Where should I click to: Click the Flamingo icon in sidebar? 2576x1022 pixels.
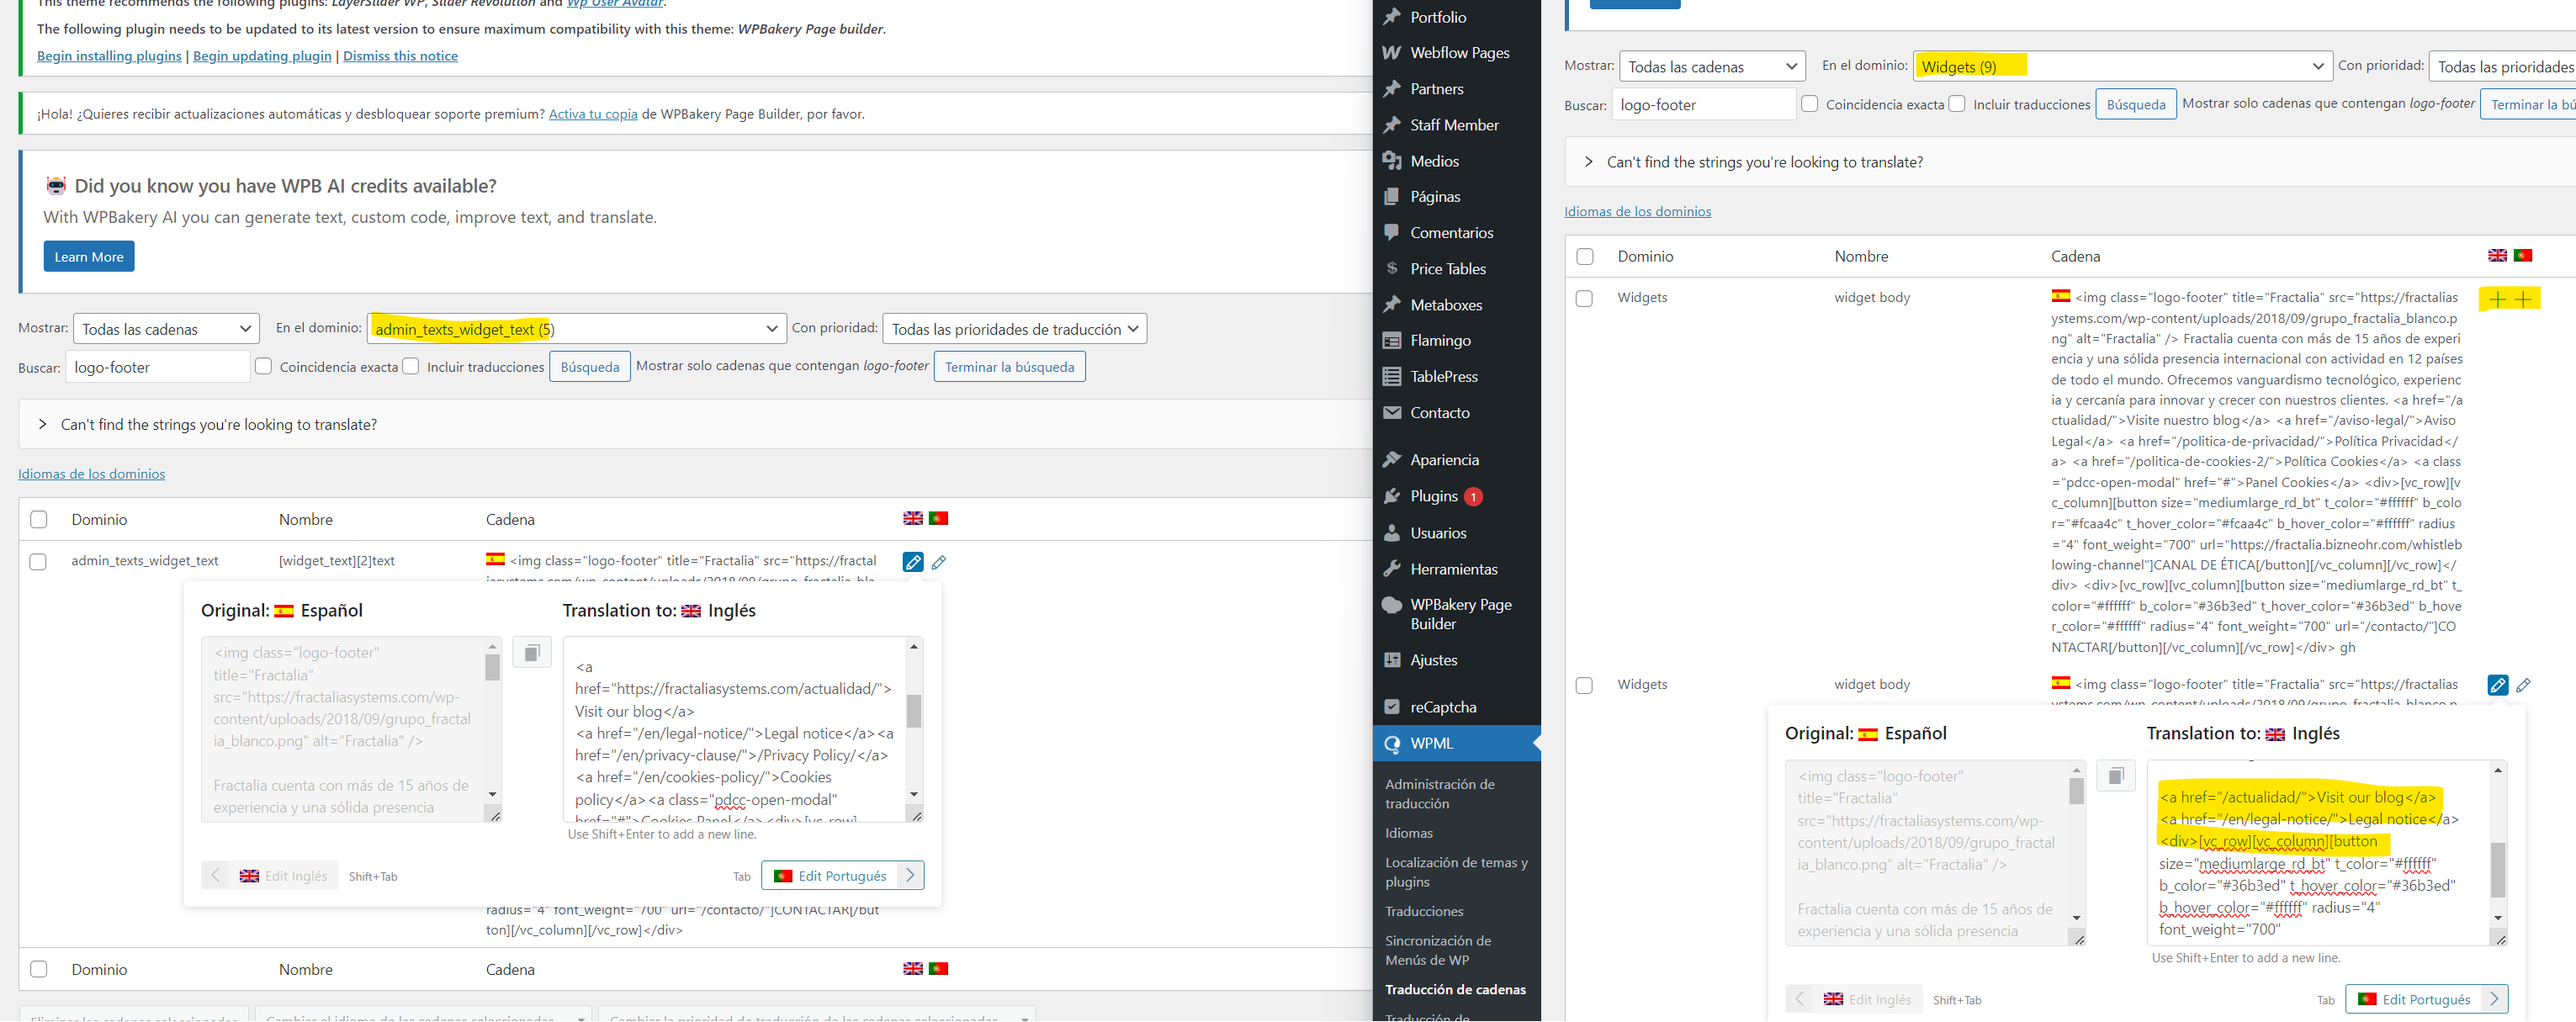1391,341
